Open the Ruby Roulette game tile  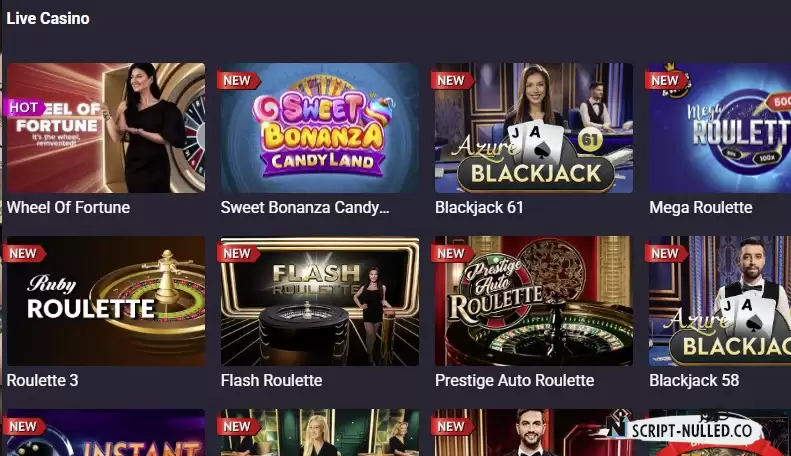(x=106, y=301)
